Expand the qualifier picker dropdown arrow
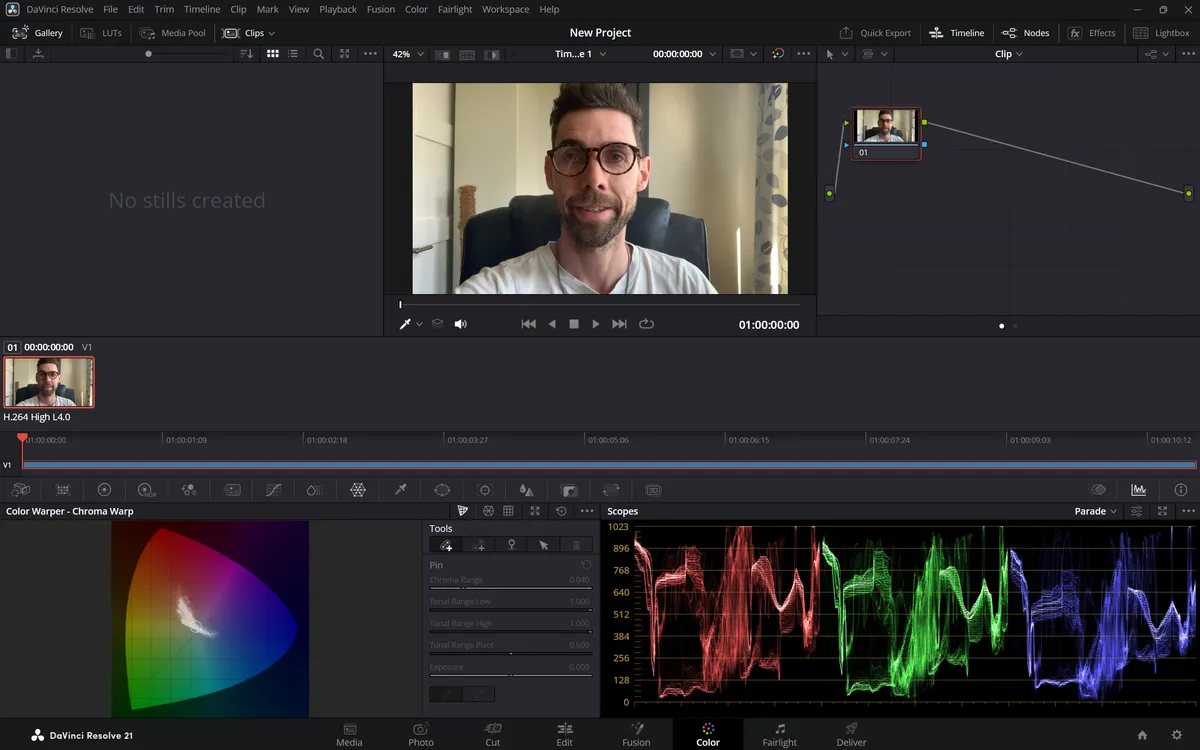Viewport: 1200px width, 750px height. [x=419, y=324]
